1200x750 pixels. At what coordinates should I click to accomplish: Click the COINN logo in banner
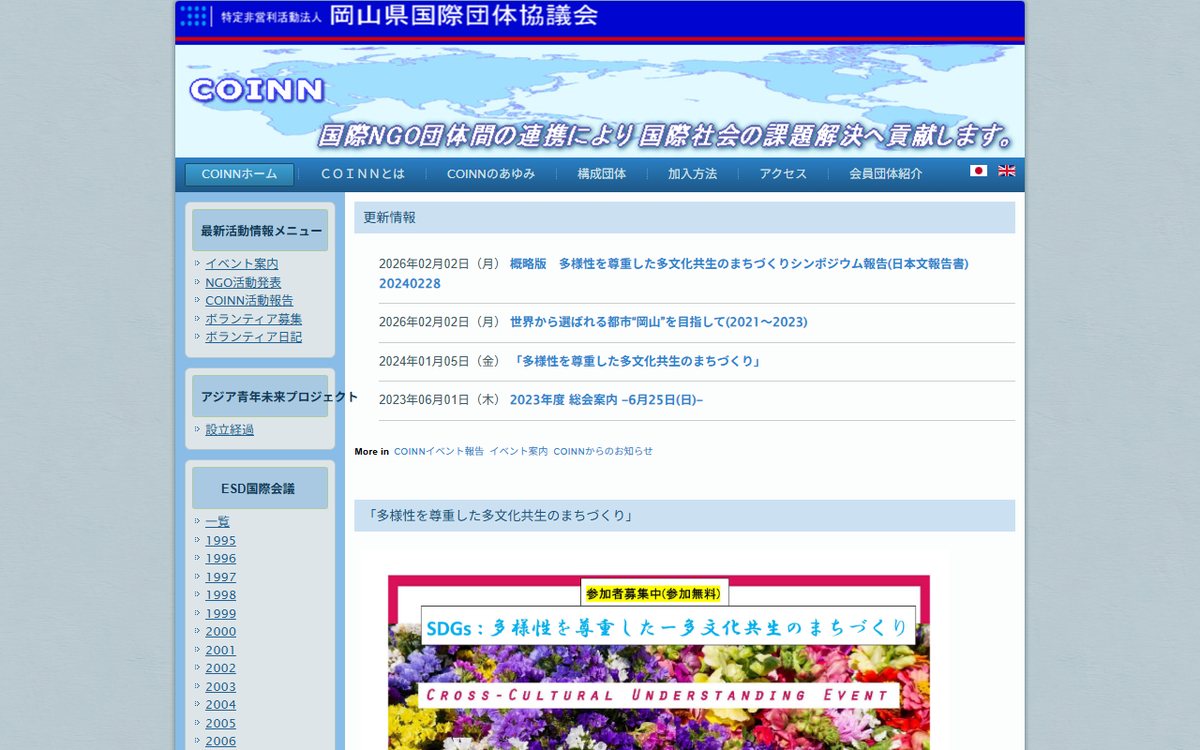tap(257, 90)
